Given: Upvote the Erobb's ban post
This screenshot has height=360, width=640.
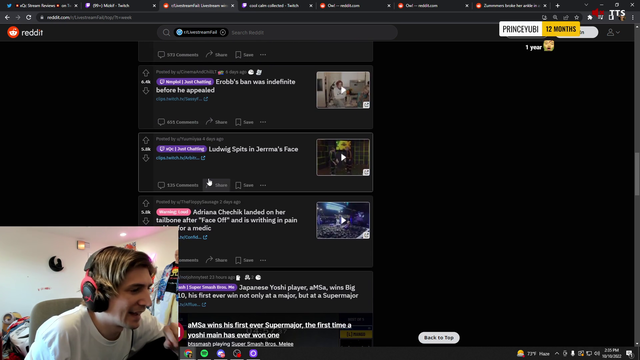Looking at the screenshot, I should click(146, 73).
